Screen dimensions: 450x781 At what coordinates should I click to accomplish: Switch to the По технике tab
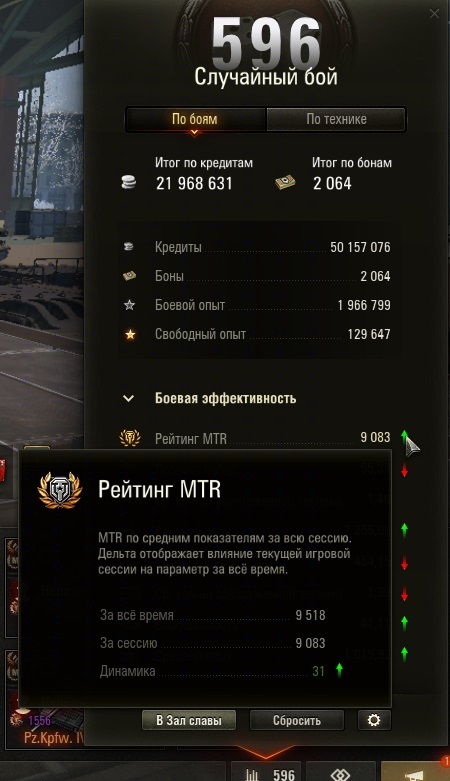coord(336,119)
